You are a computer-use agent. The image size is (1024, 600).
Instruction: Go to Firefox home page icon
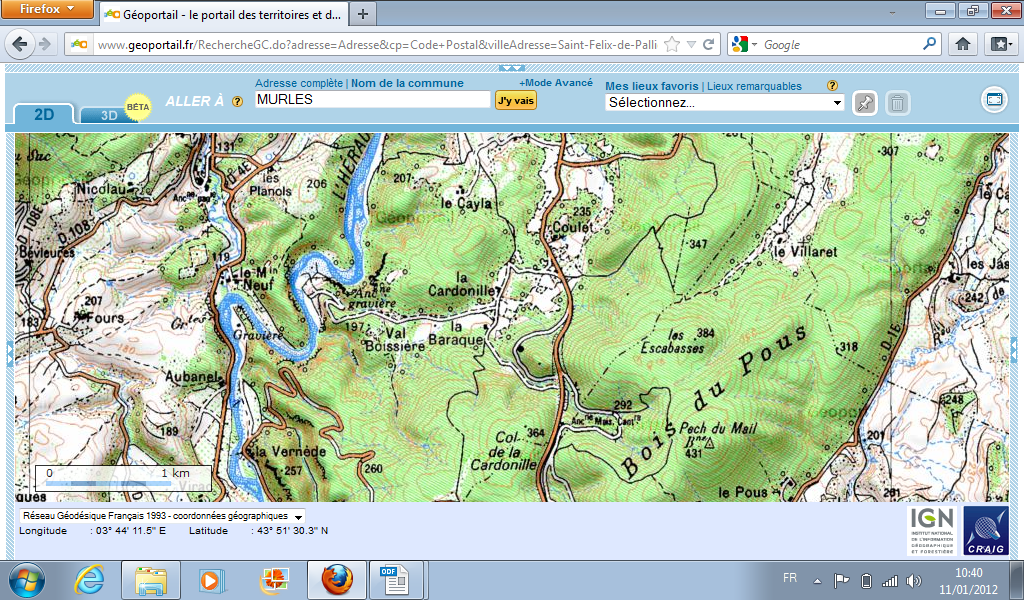click(963, 44)
